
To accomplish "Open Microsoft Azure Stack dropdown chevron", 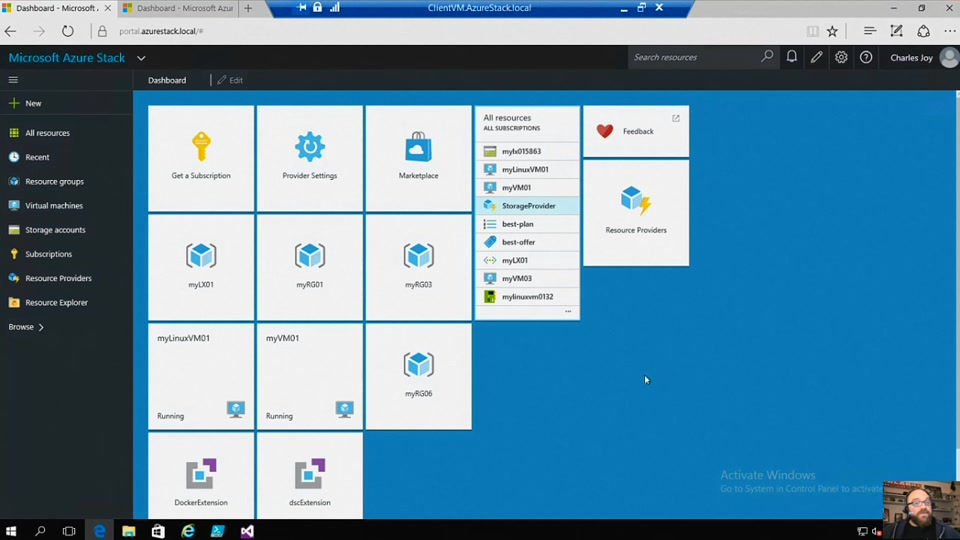I will click(x=141, y=58).
